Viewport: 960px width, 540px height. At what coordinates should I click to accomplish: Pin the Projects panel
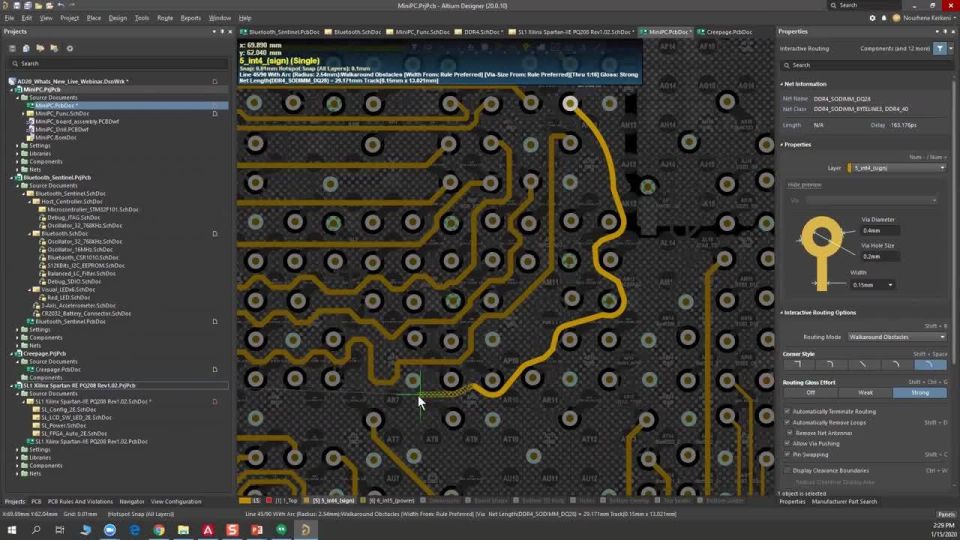click(x=222, y=31)
